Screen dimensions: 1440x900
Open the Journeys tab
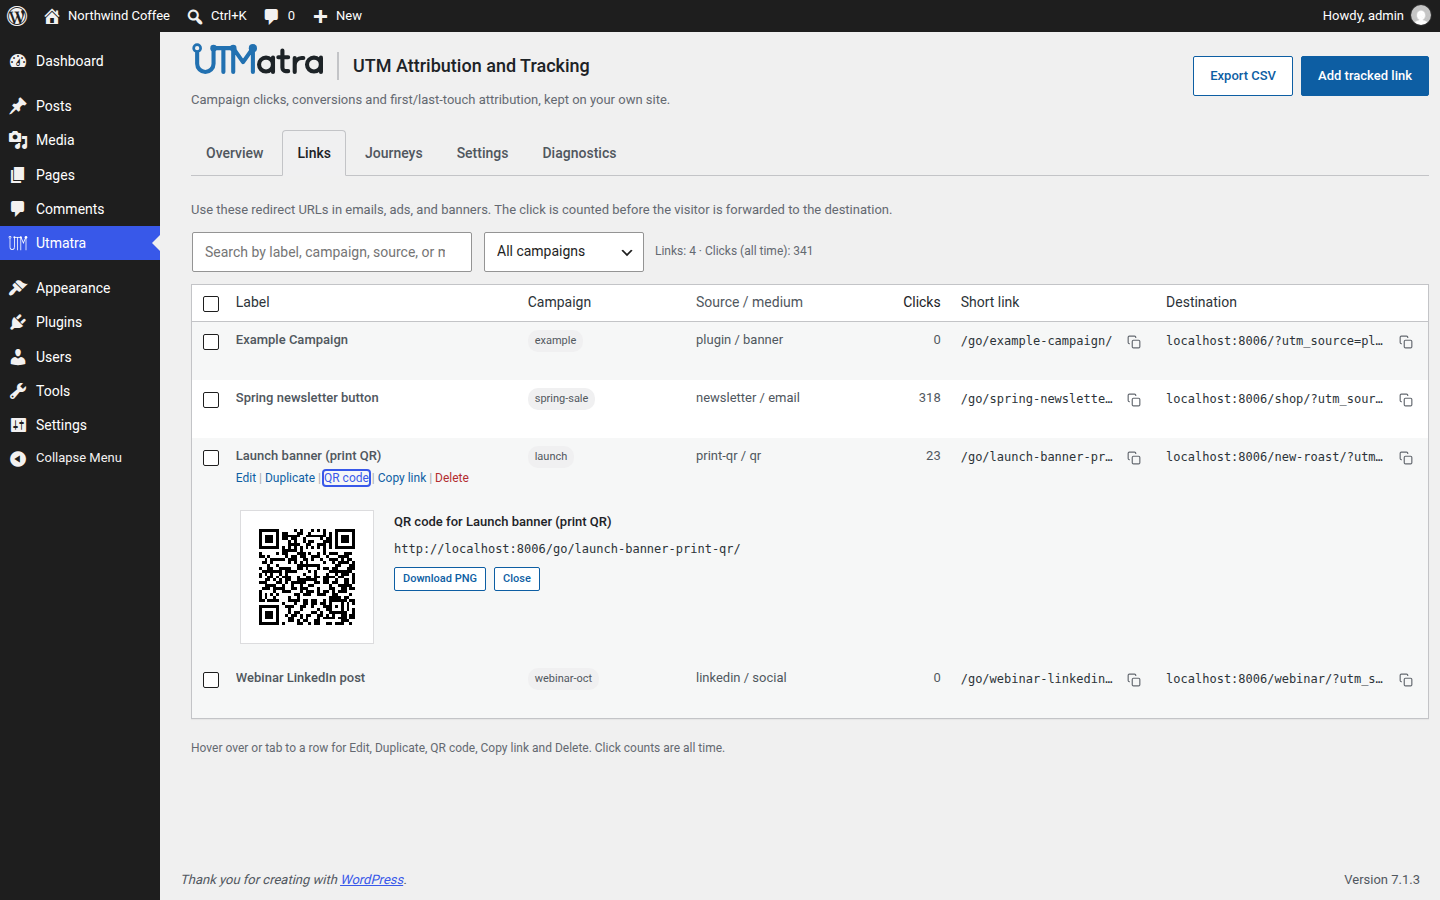pyautogui.click(x=394, y=153)
